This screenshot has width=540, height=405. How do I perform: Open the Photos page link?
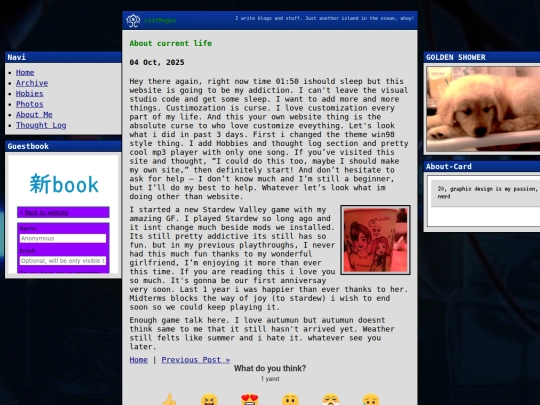click(30, 104)
